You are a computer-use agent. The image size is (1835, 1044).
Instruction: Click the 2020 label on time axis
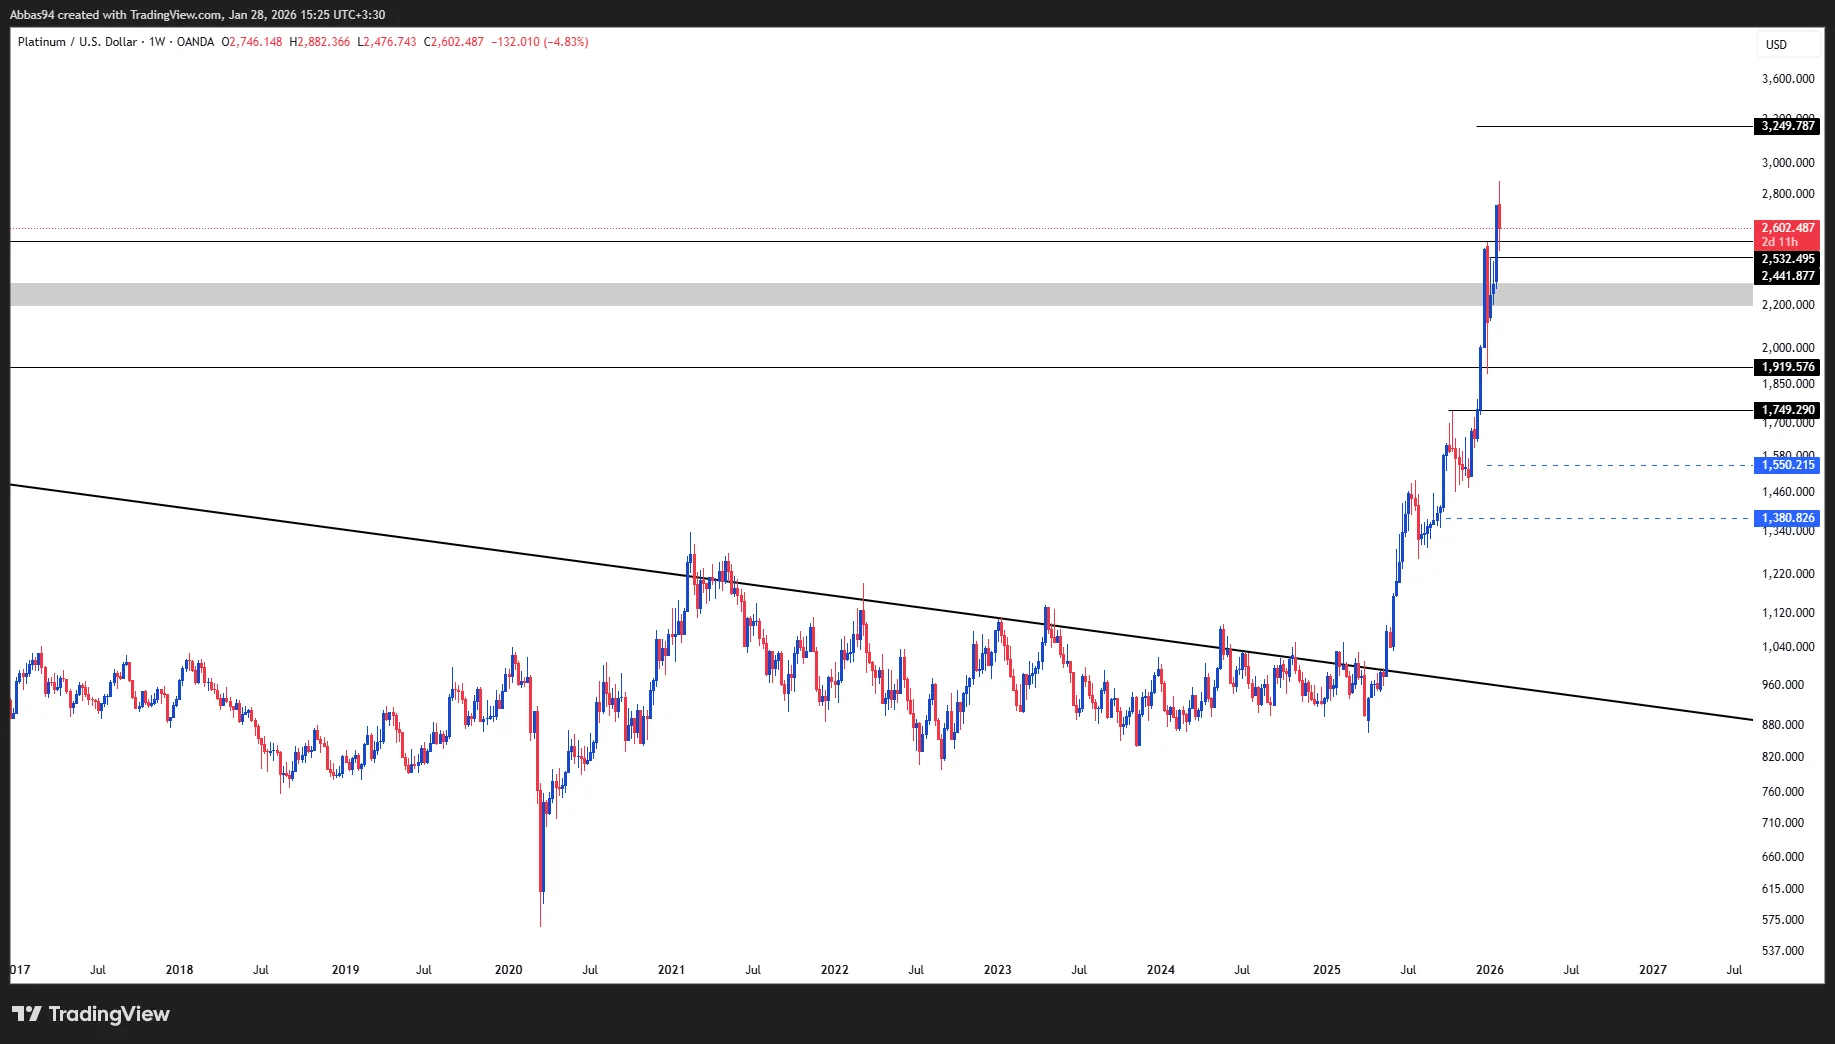coord(508,970)
